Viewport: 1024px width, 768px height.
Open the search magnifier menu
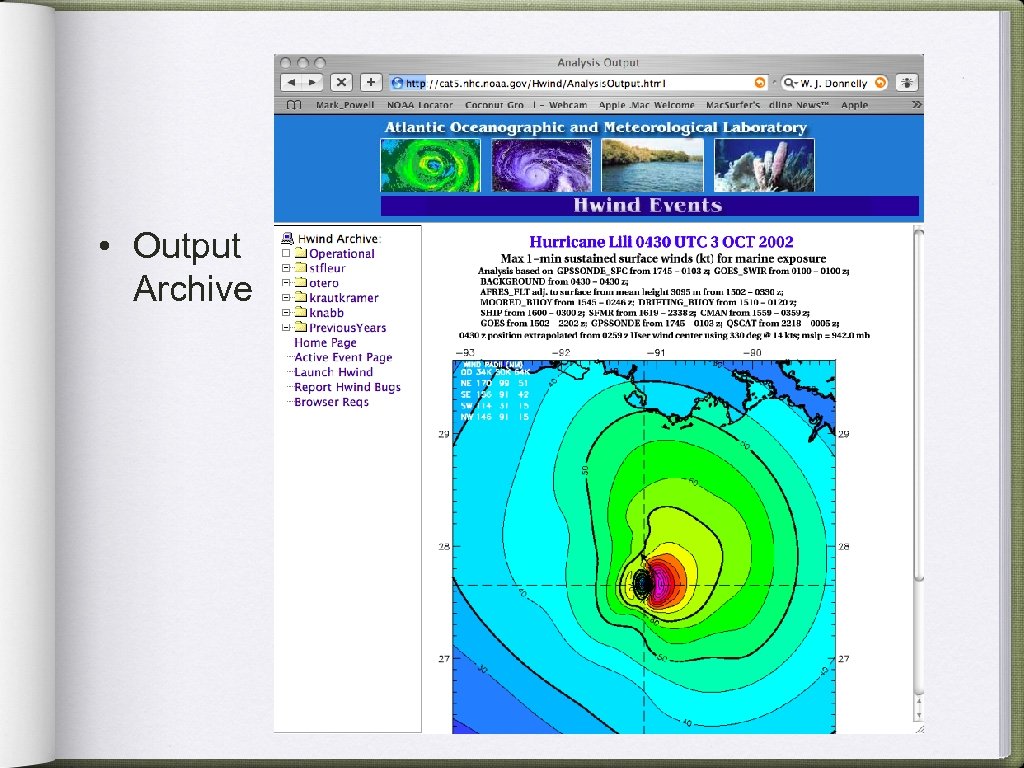(790, 83)
